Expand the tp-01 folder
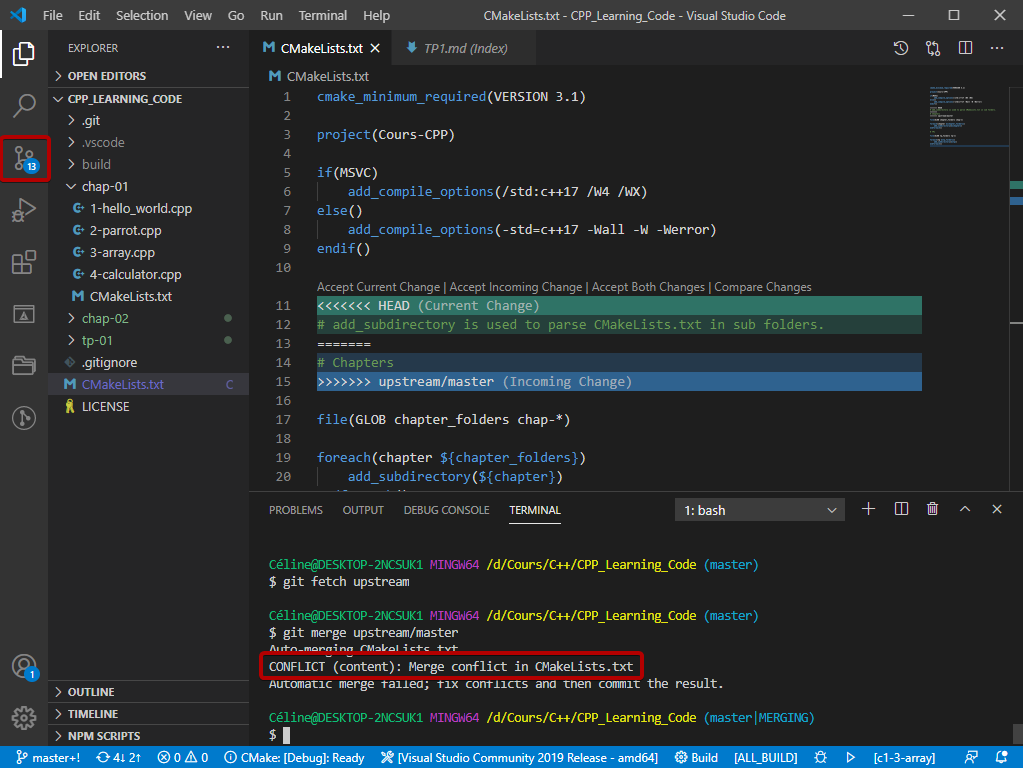The height and width of the screenshot is (768, 1023). [149, 341]
